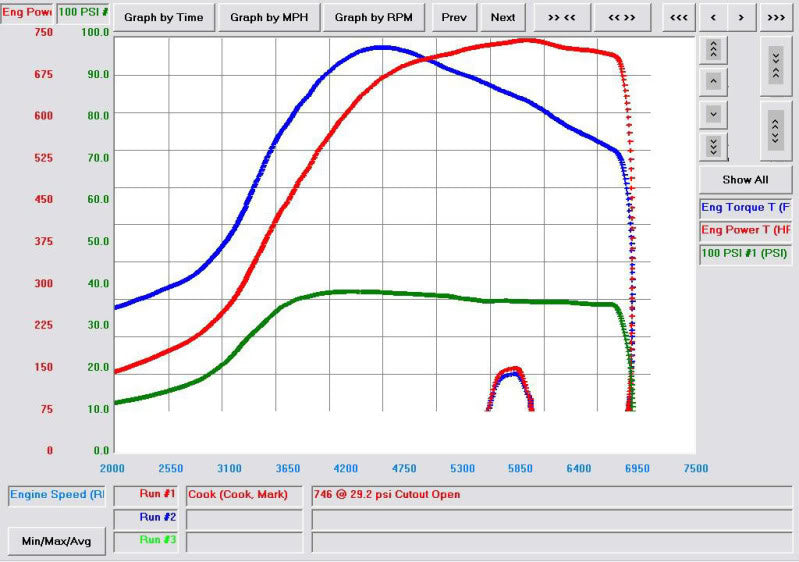Open the Min/Max/Avg statistics
This screenshot has height=562, width=799.
[57, 541]
